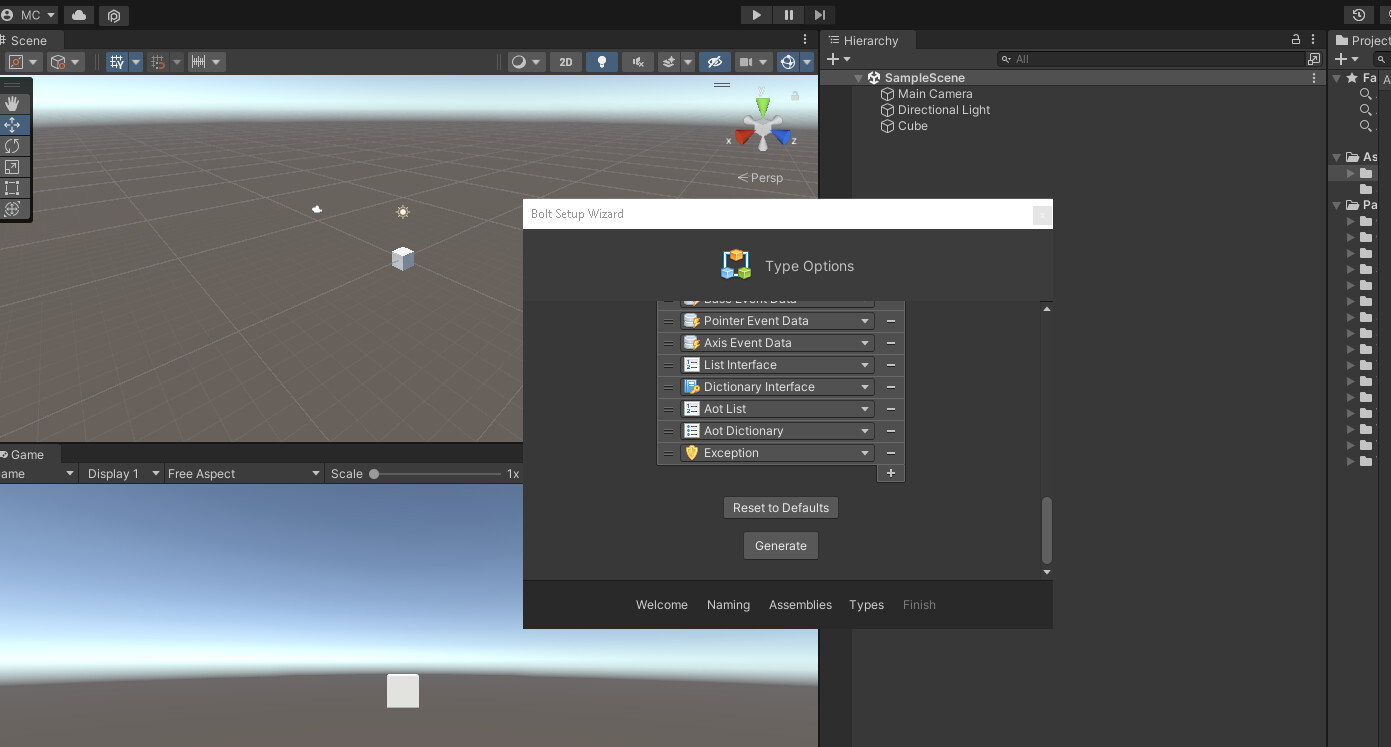The height and width of the screenshot is (747, 1391).
Task: Collapse the SampleScene hierarchy item
Action: click(x=858, y=77)
